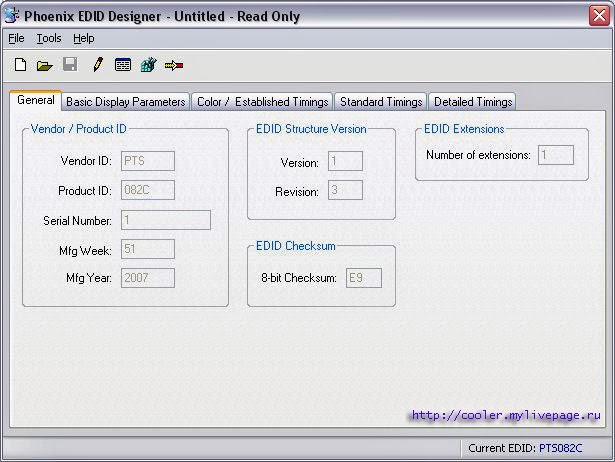Image resolution: width=615 pixels, height=462 pixels.
Task: Switch to Color / Established Timings tab
Action: tap(262, 102)
